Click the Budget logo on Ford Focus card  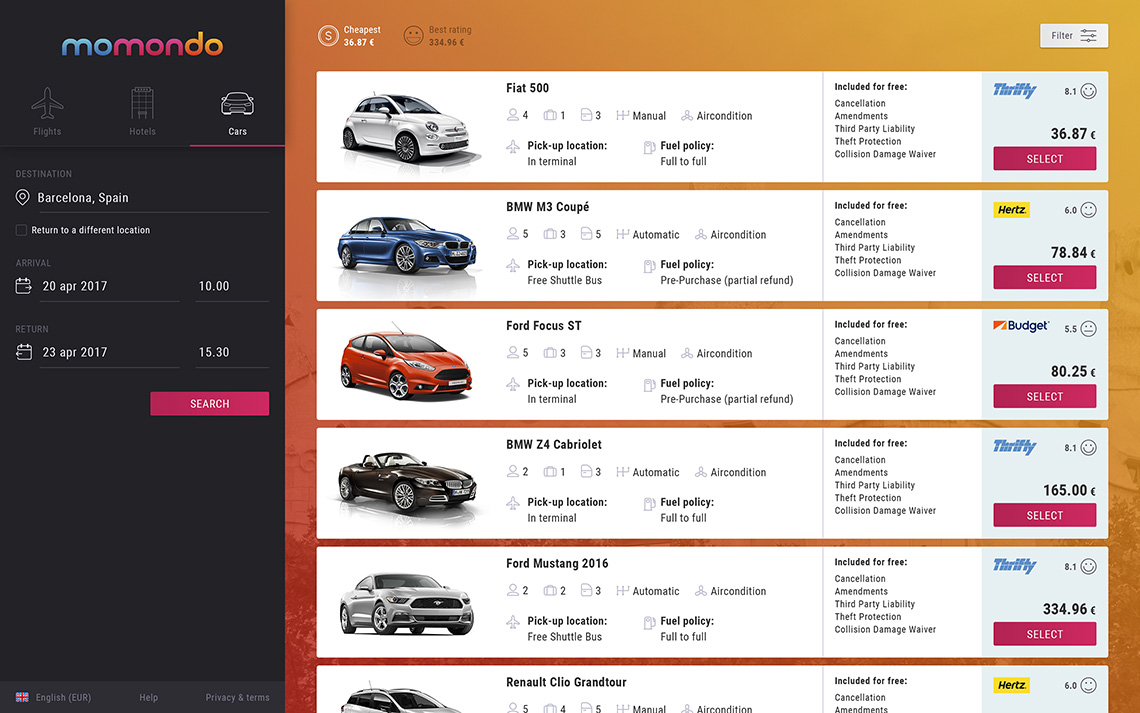[x=1021, y=326]
